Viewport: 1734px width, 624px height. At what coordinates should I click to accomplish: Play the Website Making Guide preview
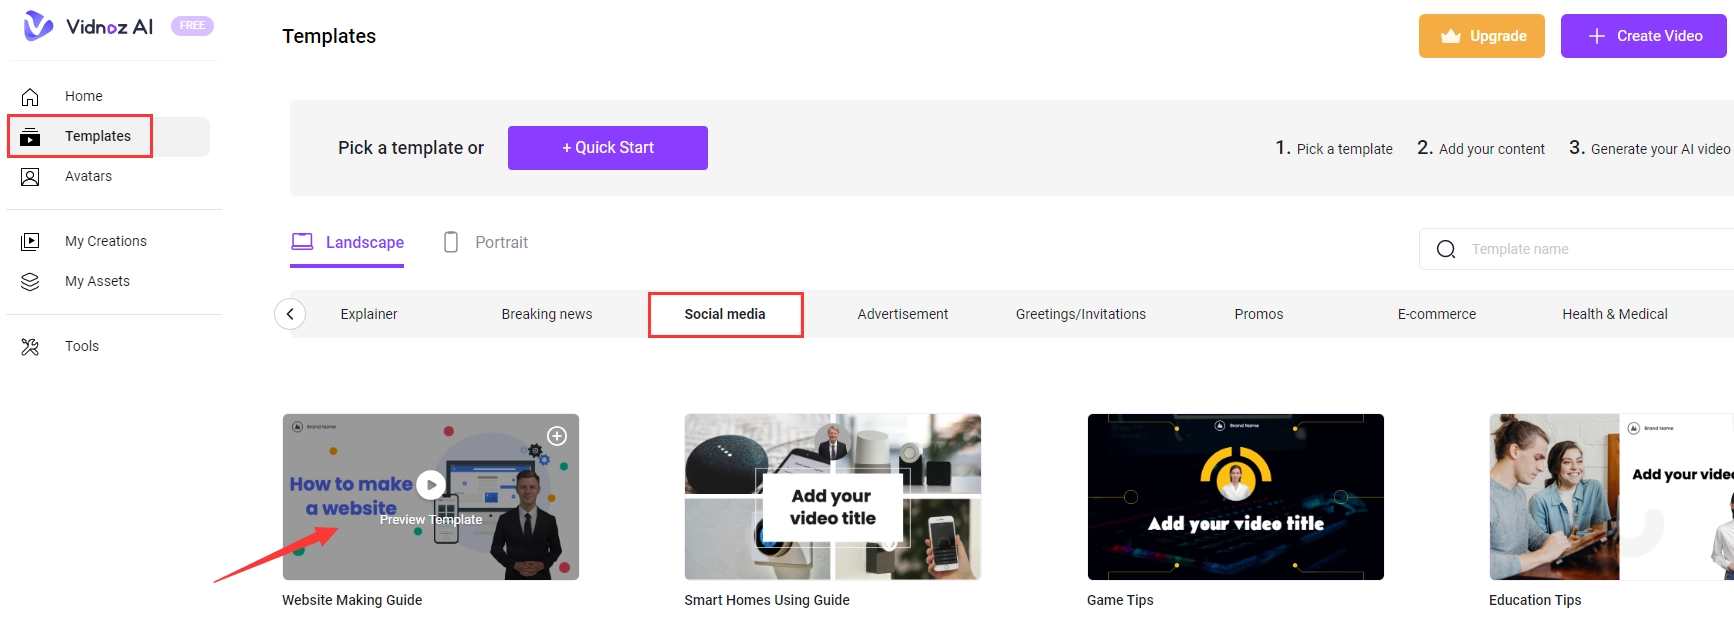click(431, 485)
